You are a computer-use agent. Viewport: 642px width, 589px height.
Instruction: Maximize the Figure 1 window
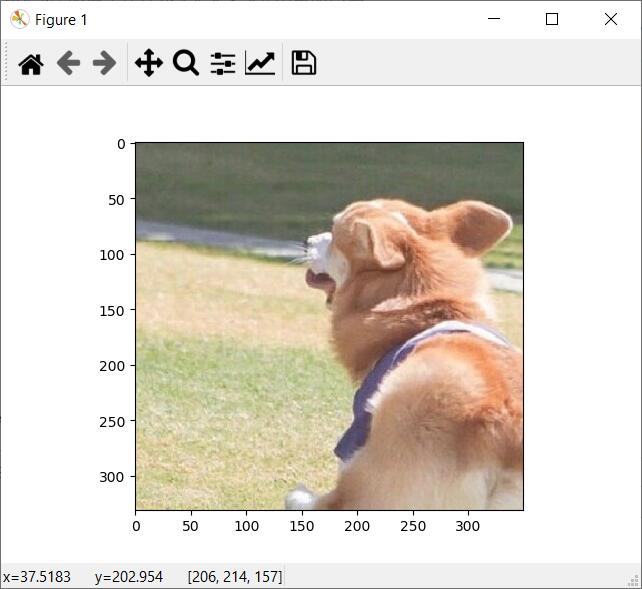coord(552,19)
